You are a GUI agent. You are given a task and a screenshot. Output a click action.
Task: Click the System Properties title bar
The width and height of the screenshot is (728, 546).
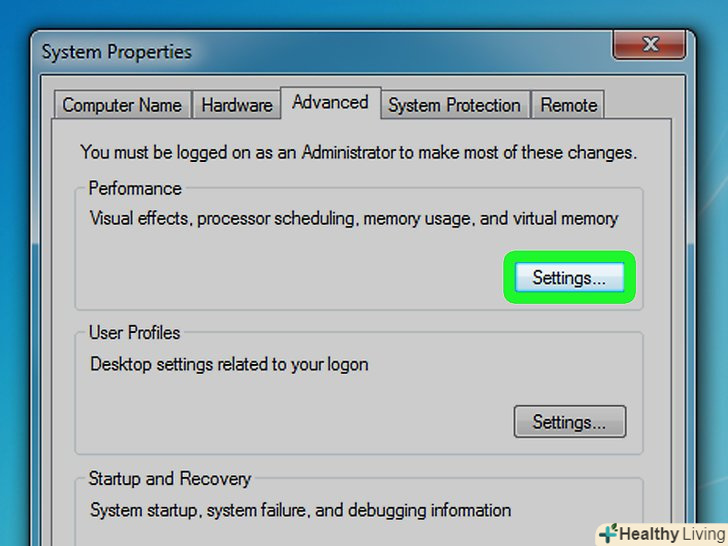pos(300,51)
